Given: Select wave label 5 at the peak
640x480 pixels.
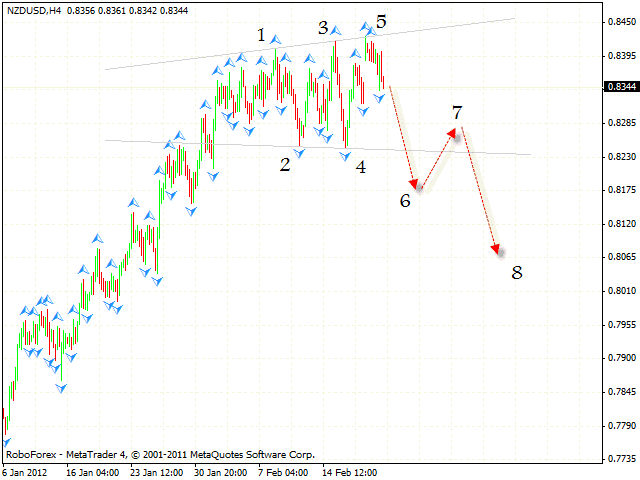Looking at the screenshot, I should point(382,21).
